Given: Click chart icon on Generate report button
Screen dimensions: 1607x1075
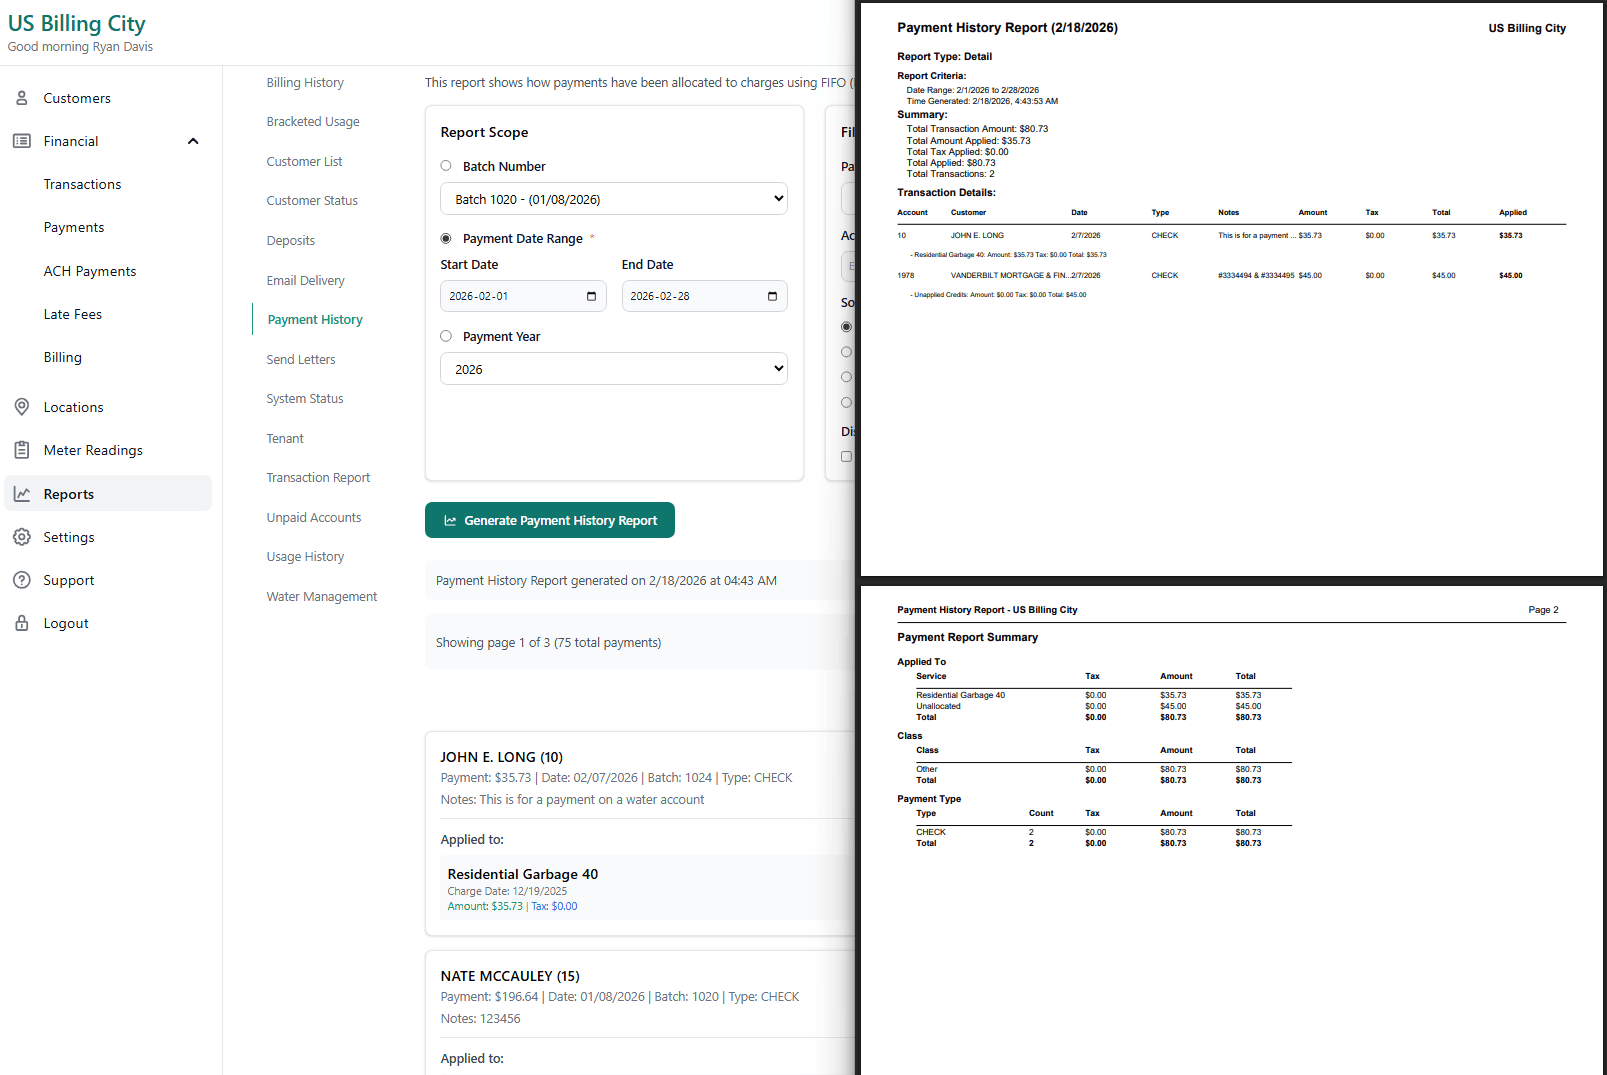Looking at the screenshot, I should 450,521.
